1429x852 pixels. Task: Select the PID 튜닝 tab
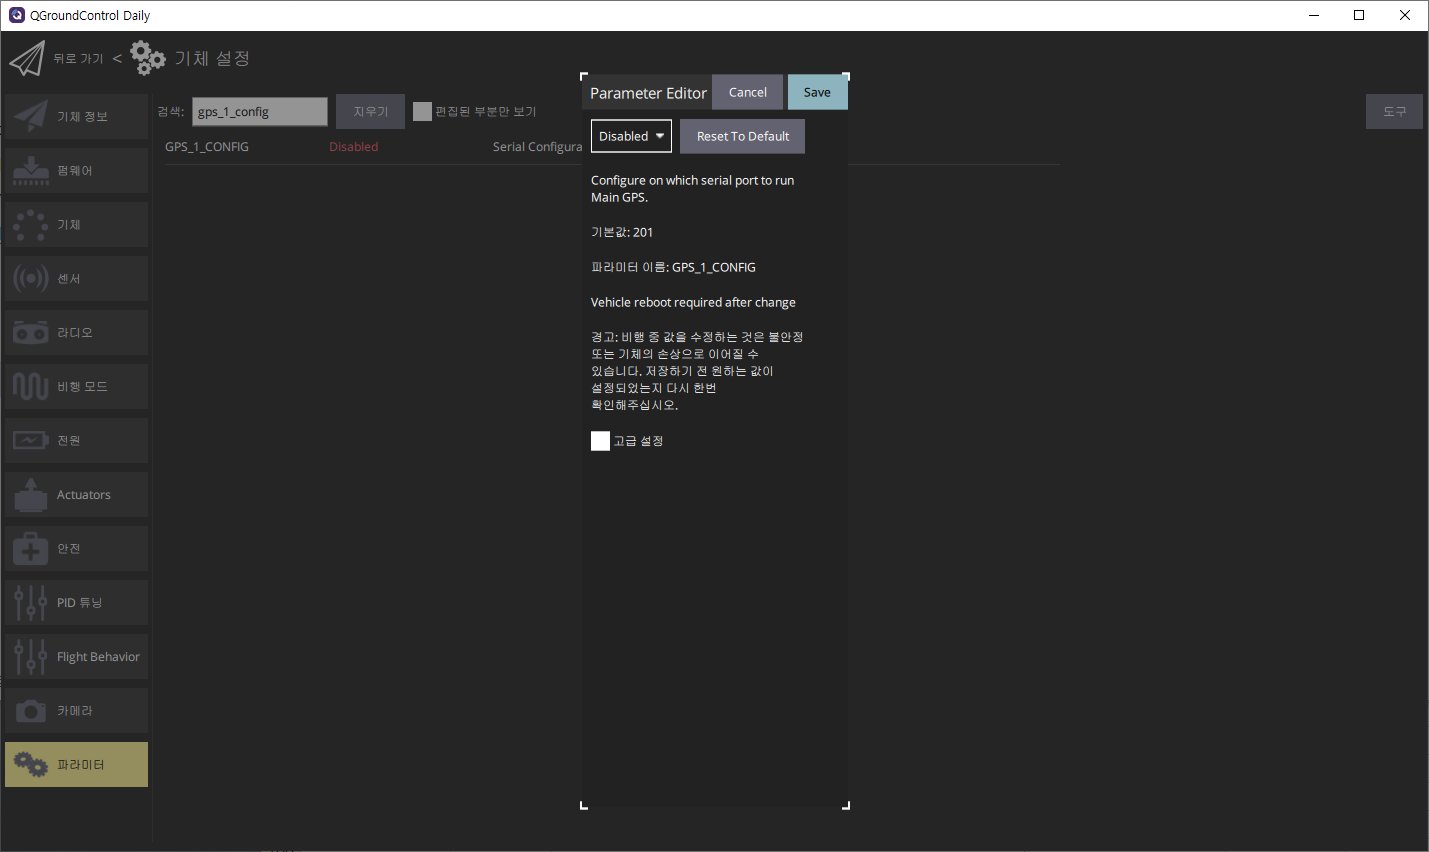77,603
